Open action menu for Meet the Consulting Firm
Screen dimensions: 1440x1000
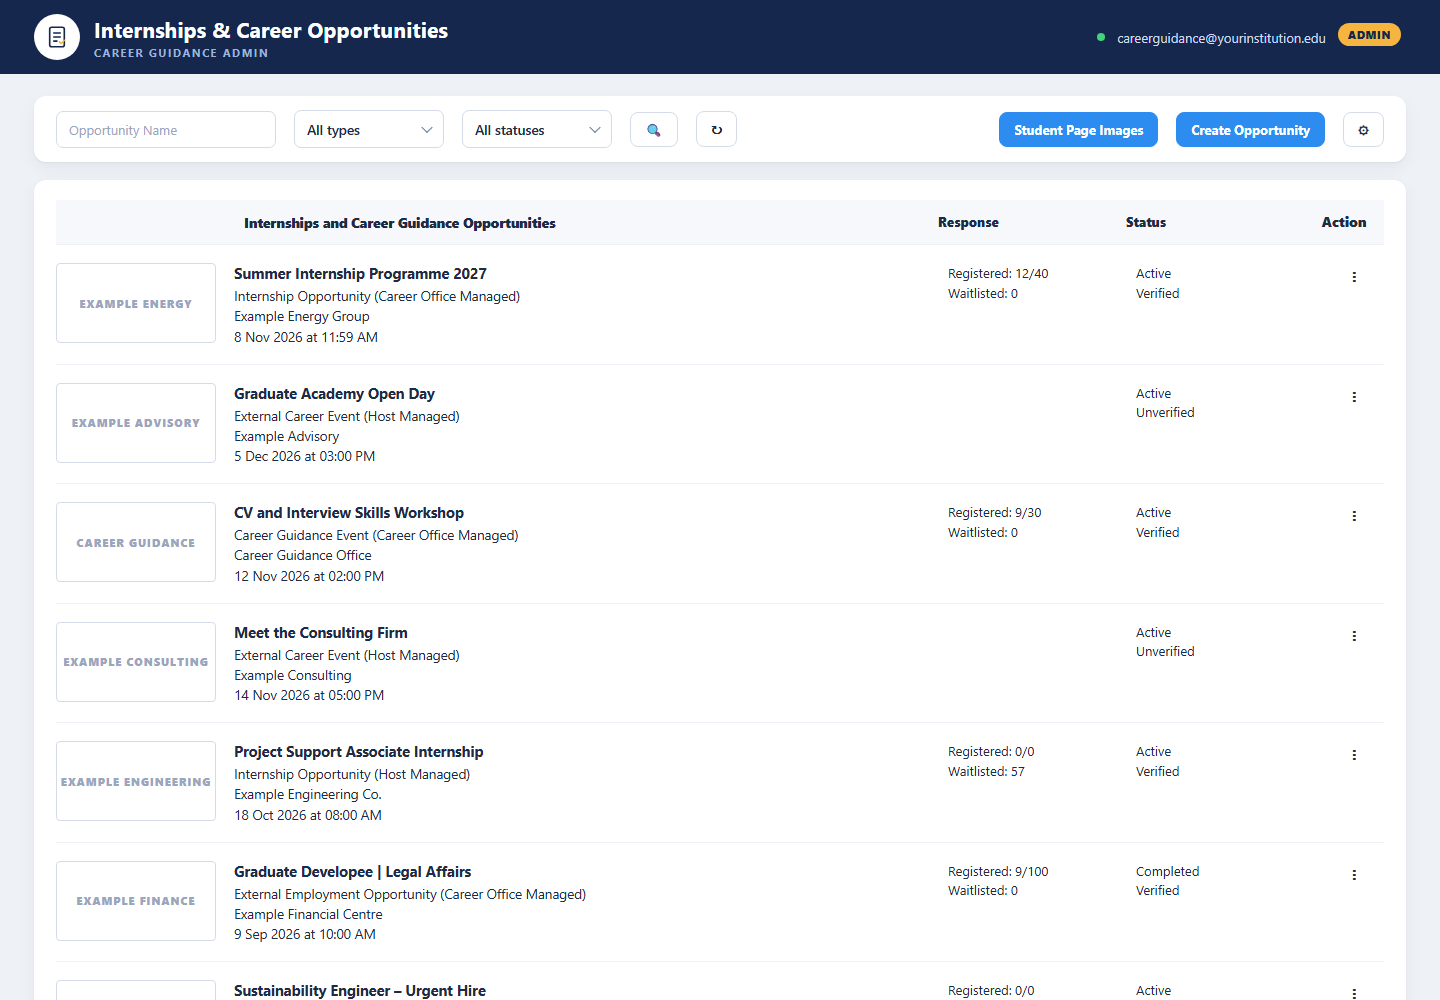[1354, 636]
